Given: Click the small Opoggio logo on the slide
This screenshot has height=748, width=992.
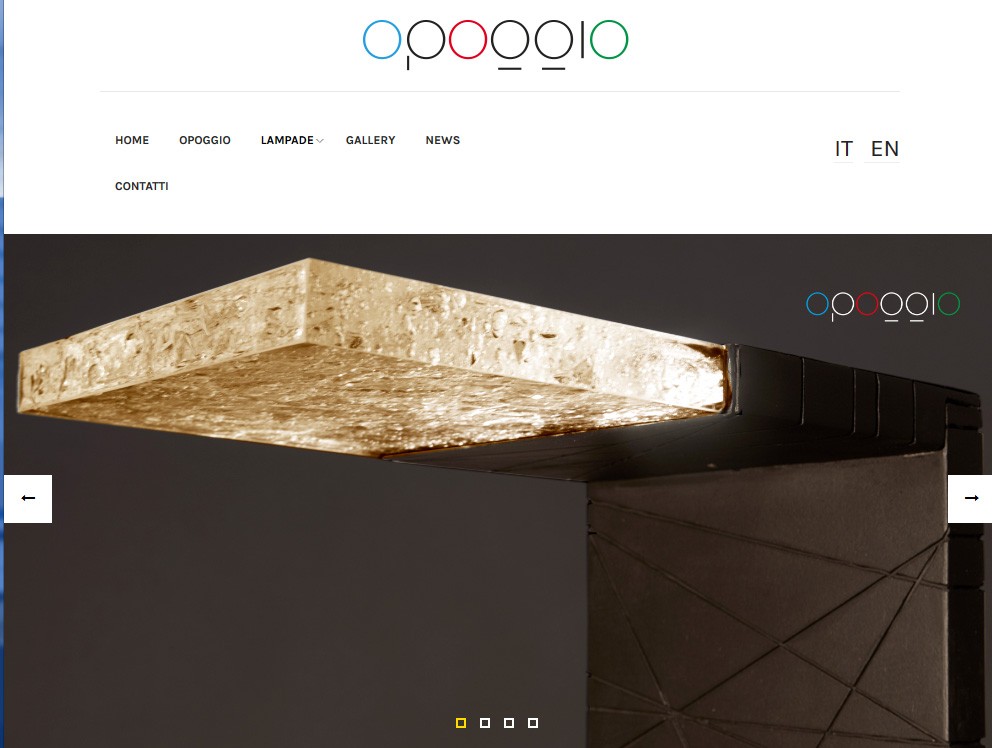Looking at the screenshot, I should (x=883, y=306).
